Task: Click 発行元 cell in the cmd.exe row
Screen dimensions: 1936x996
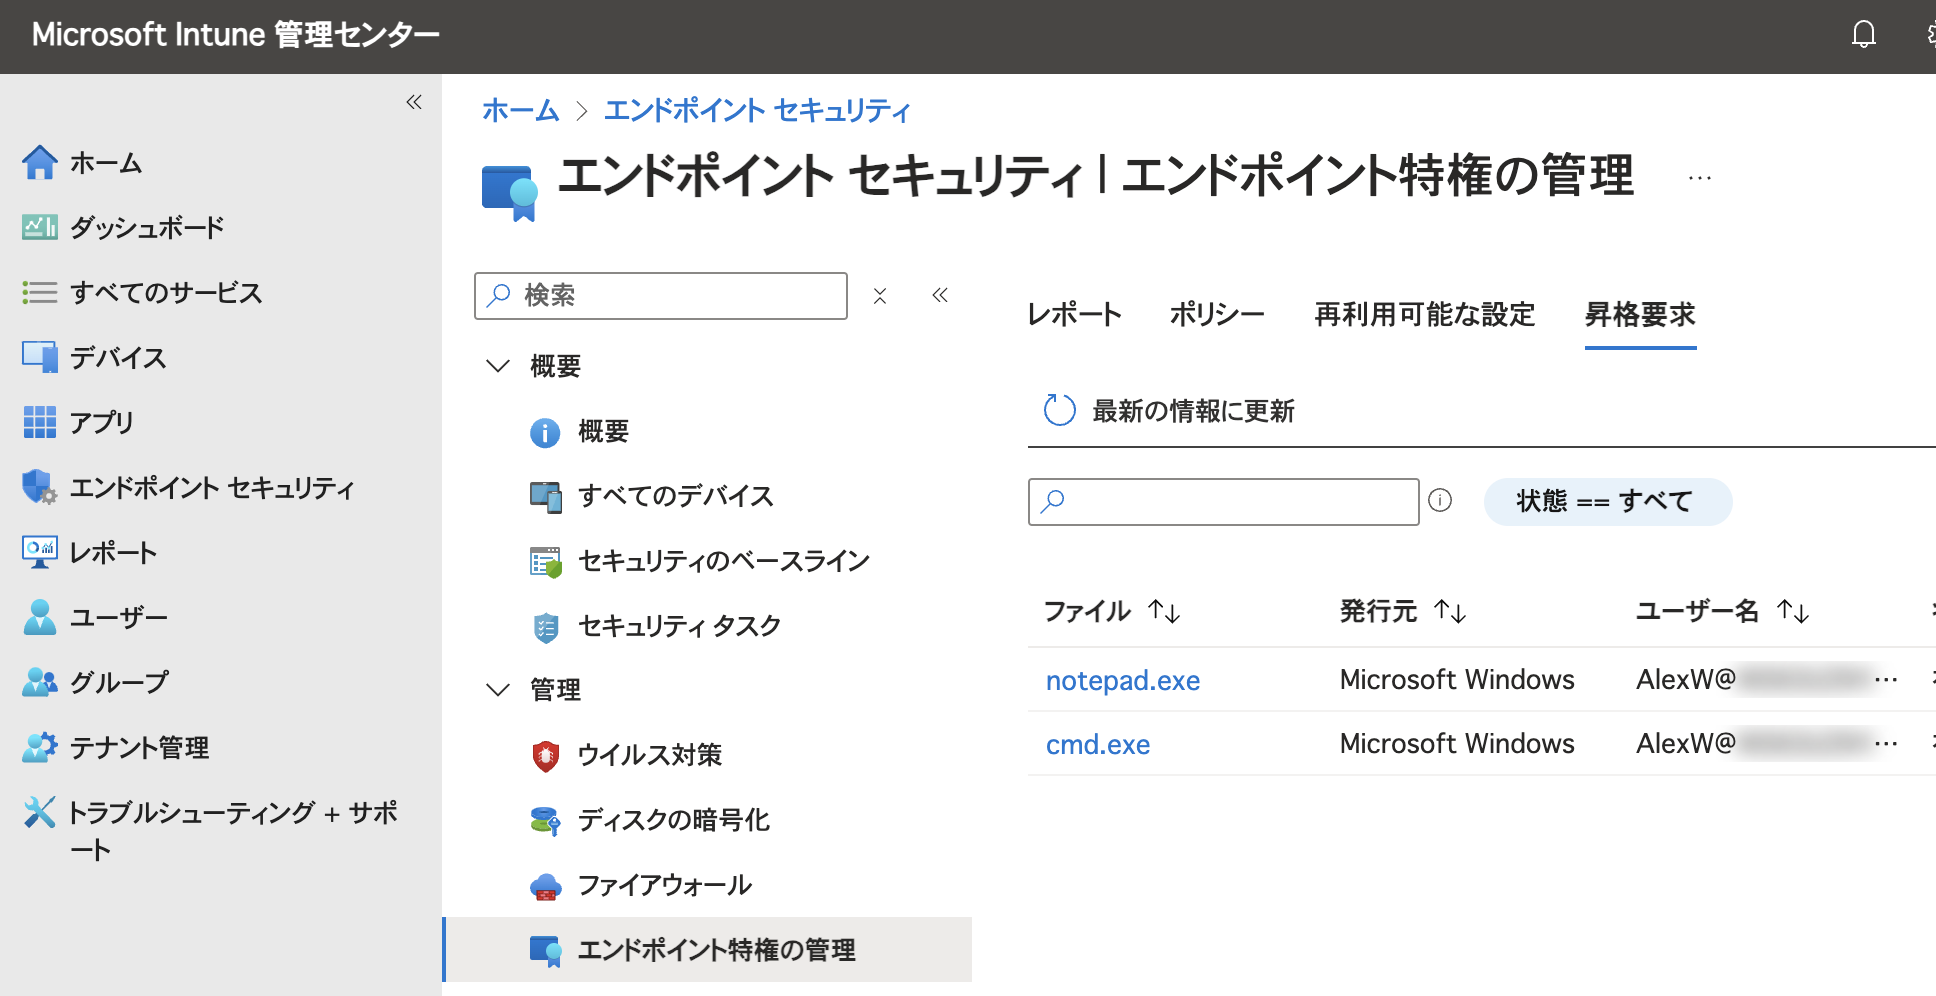Action: click(1457, 744)
